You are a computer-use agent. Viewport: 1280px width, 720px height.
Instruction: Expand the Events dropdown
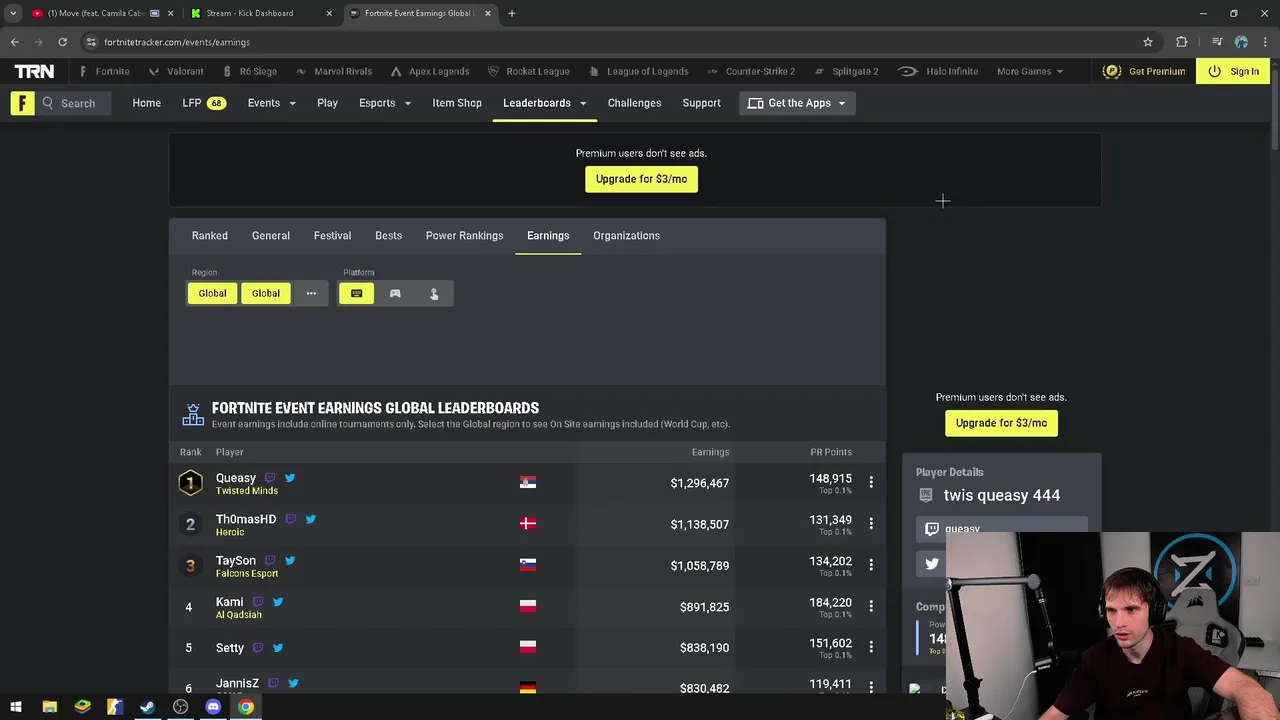pos(272,103)
